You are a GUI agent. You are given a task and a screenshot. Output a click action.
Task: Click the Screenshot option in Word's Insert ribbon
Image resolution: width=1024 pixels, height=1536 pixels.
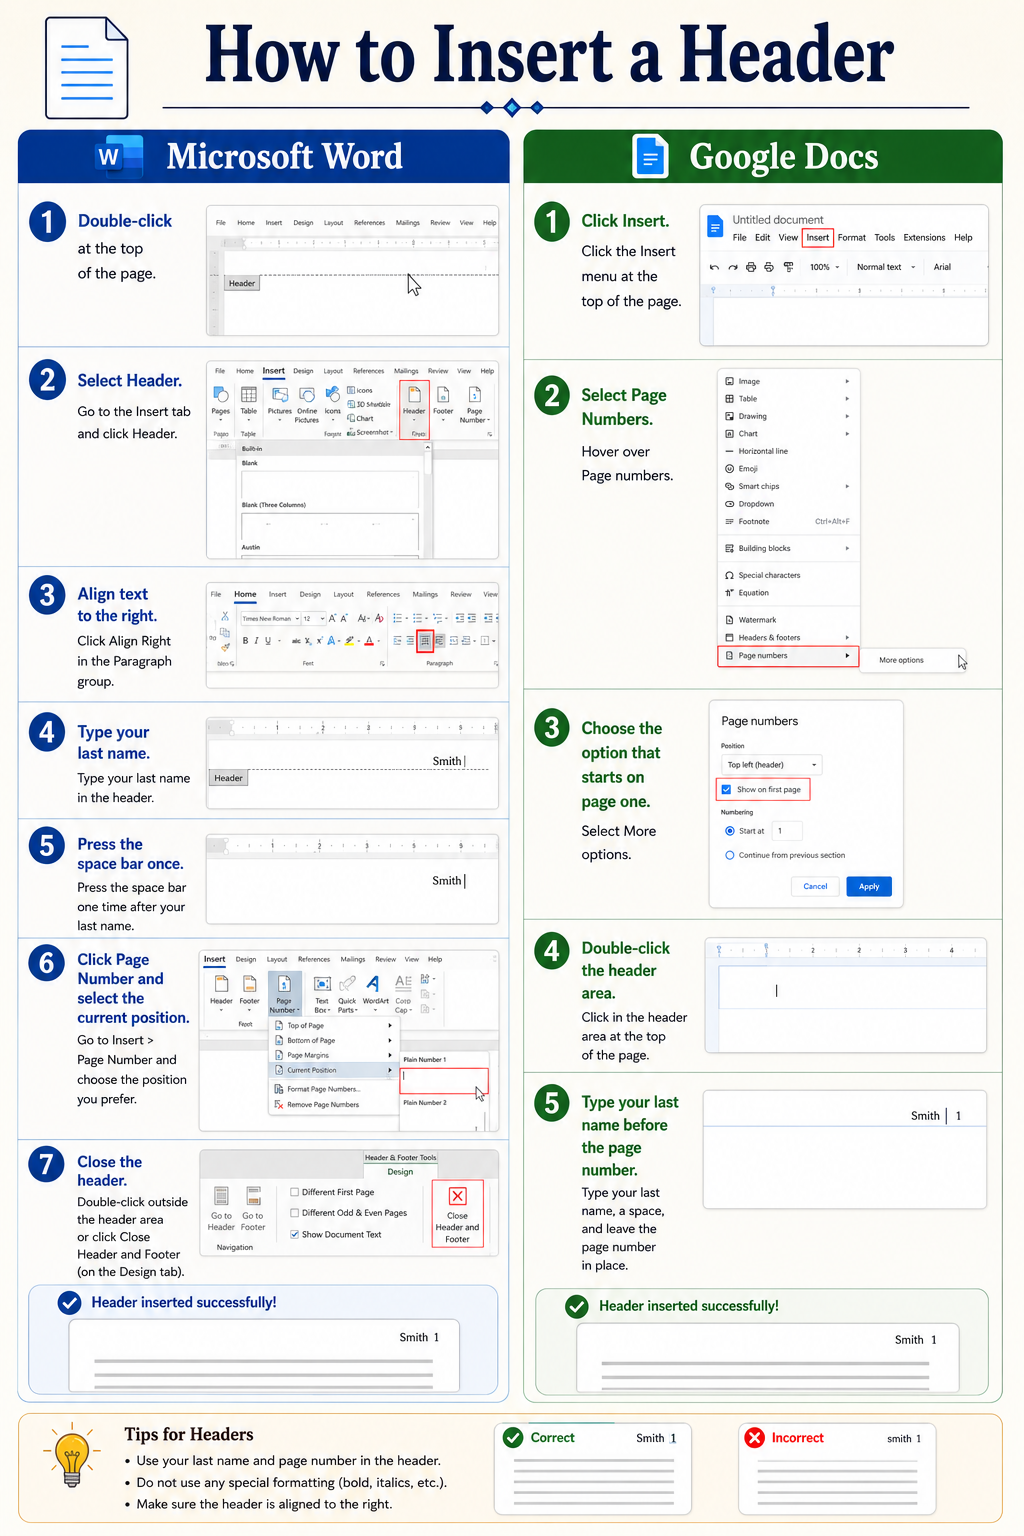(x=369, y=432)
